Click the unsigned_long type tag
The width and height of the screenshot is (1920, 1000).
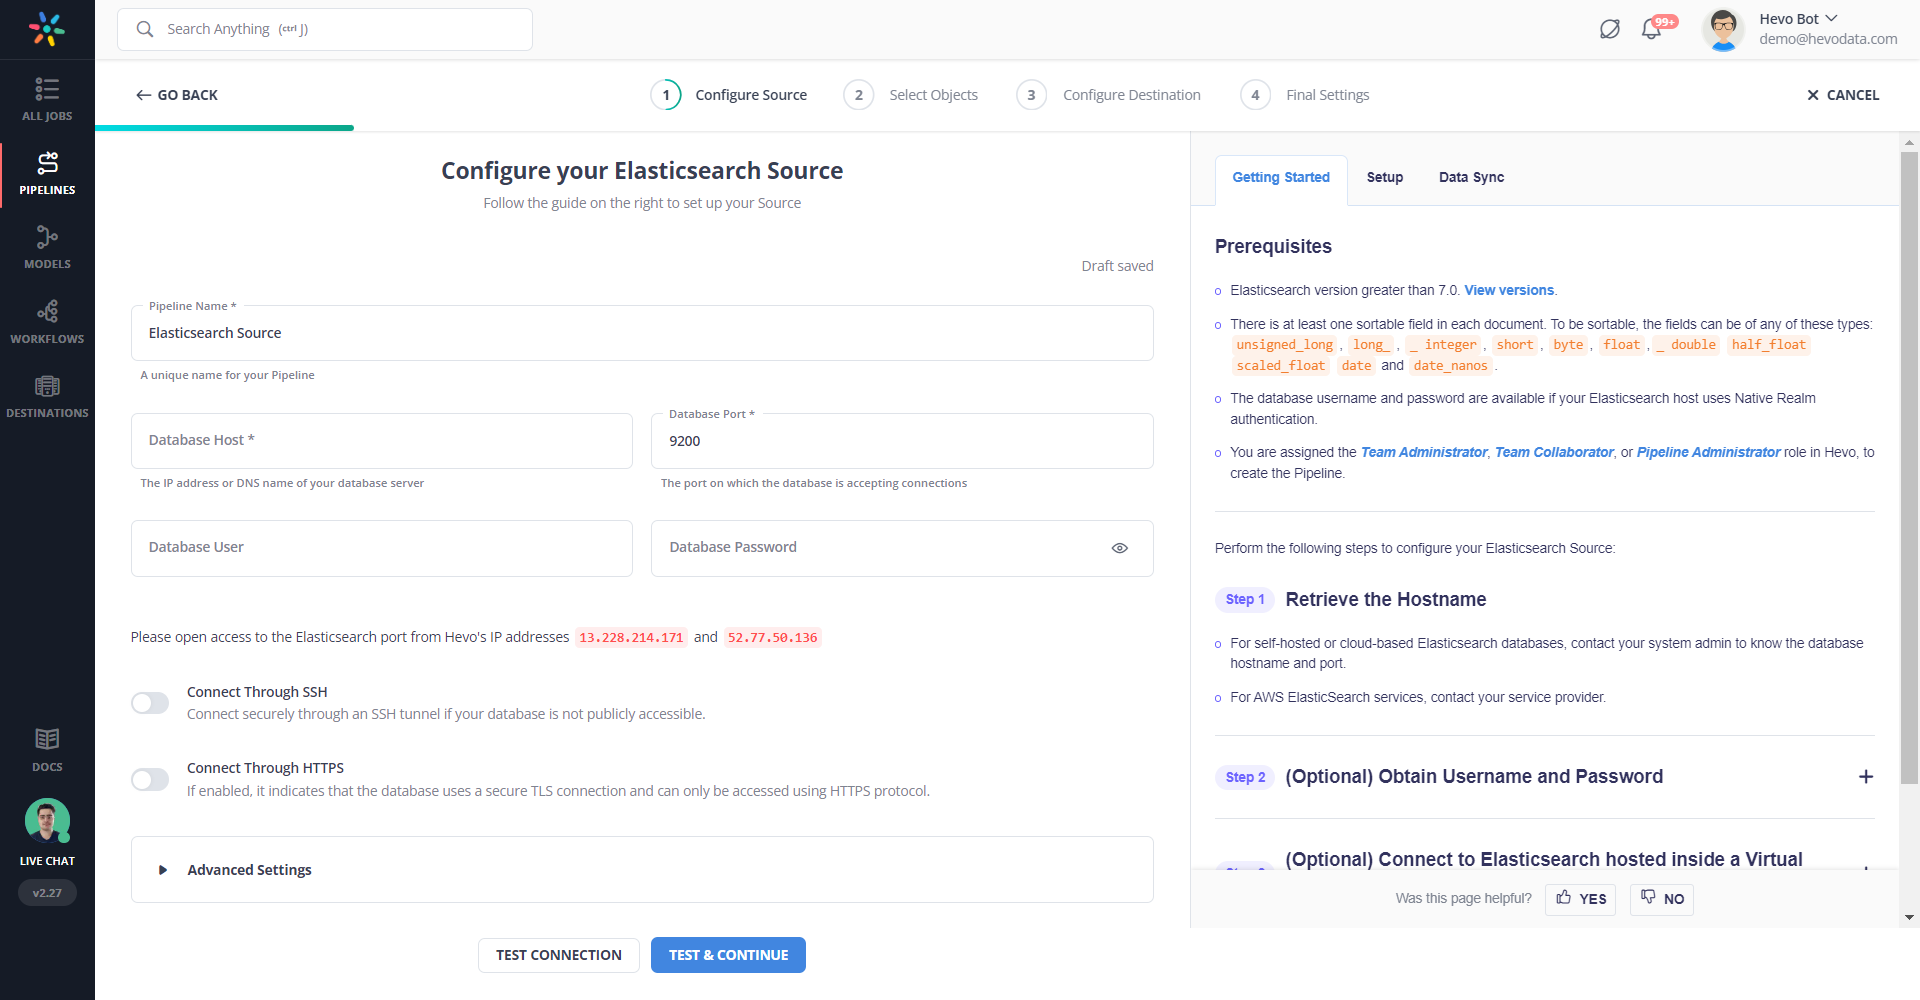(1284, 345)
